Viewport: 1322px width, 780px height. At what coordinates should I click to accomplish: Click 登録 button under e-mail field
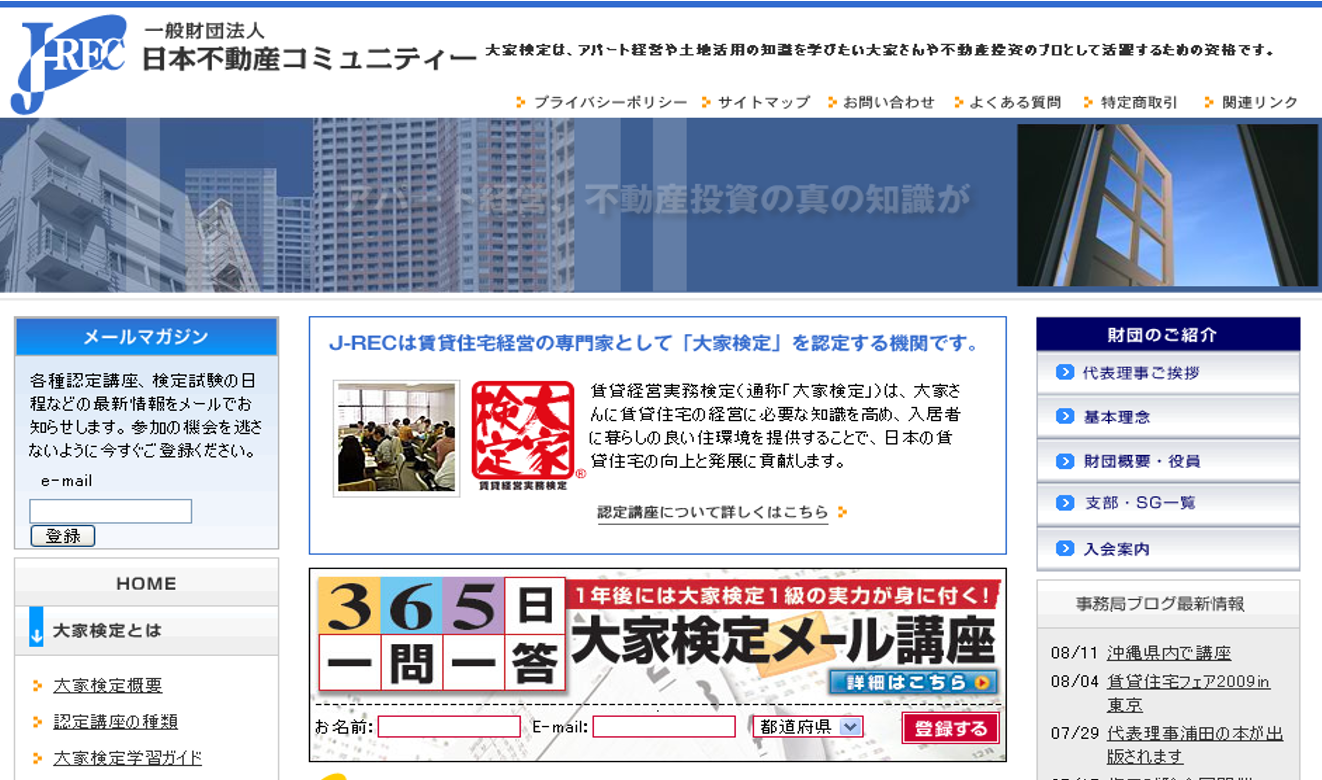point(63,536)
